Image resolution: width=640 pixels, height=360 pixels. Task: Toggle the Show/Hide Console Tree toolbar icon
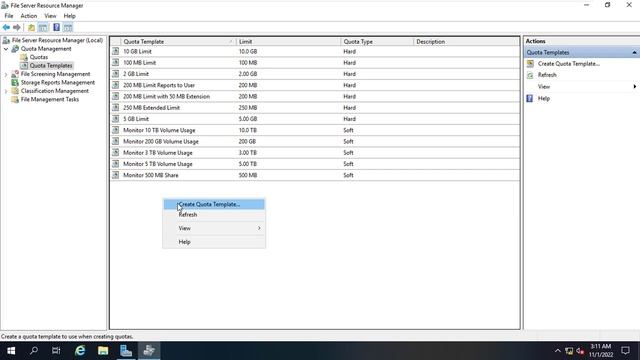pyautogui.click(x=43, y=27)
